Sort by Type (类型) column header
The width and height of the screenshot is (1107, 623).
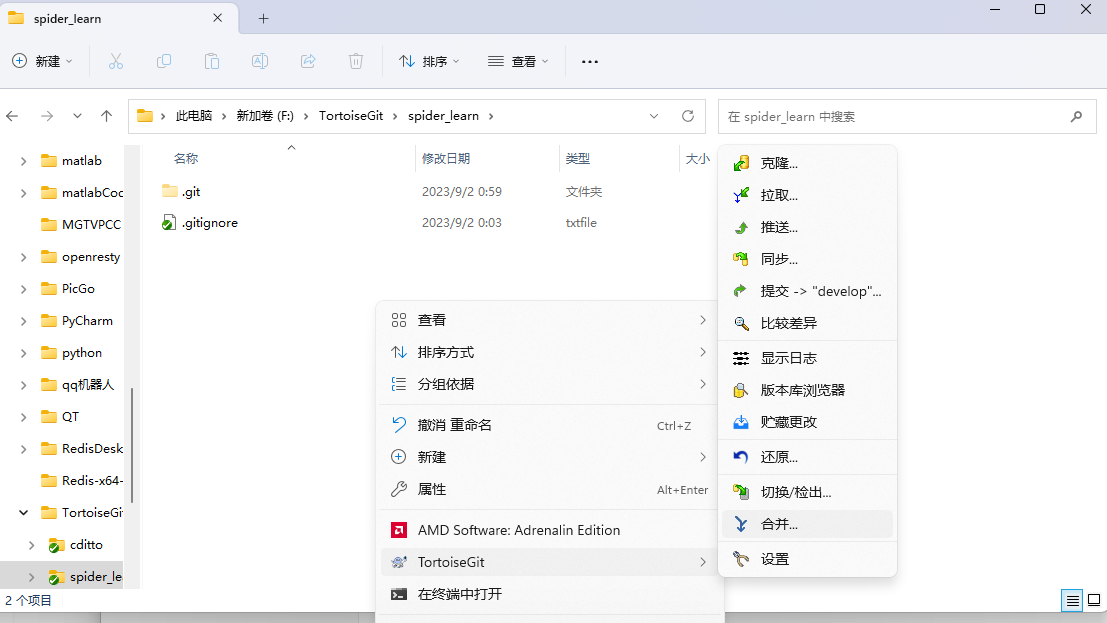(x=578, y=159)
